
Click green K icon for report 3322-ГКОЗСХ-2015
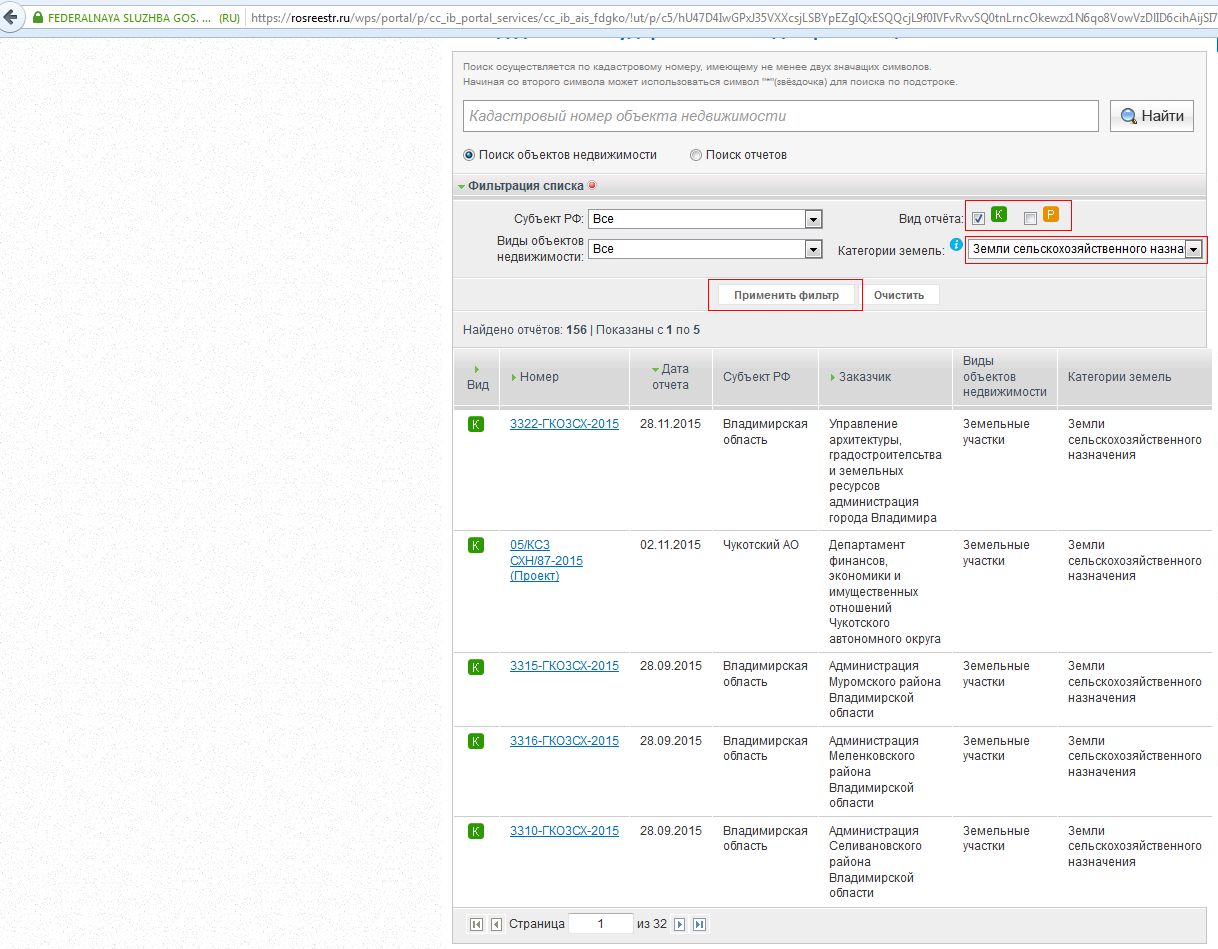point(476,424)
